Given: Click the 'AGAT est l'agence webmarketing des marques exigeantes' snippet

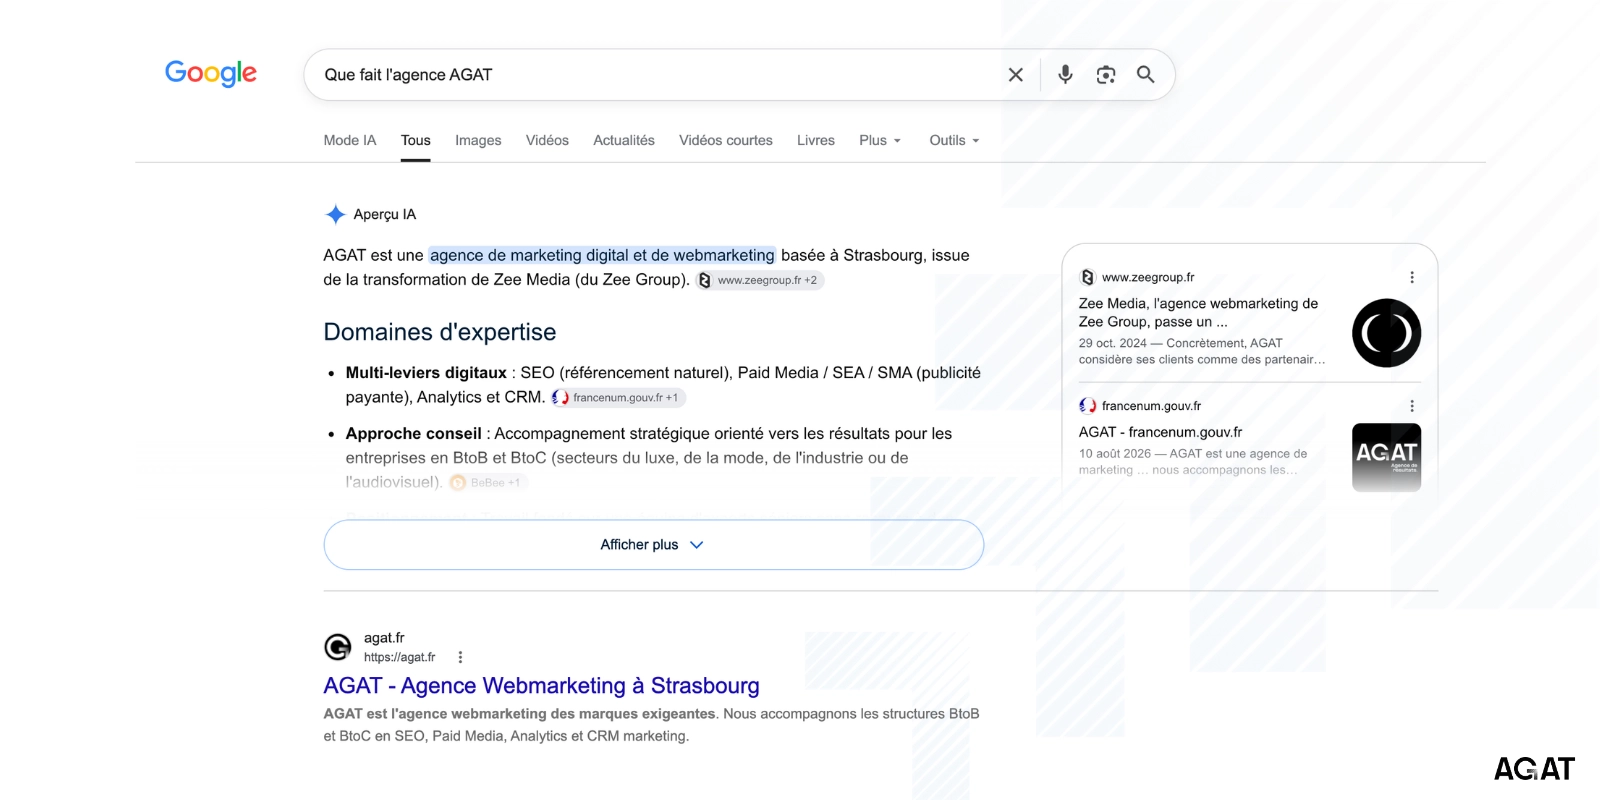Looking at the screenshot, I should tap(519, 714).
